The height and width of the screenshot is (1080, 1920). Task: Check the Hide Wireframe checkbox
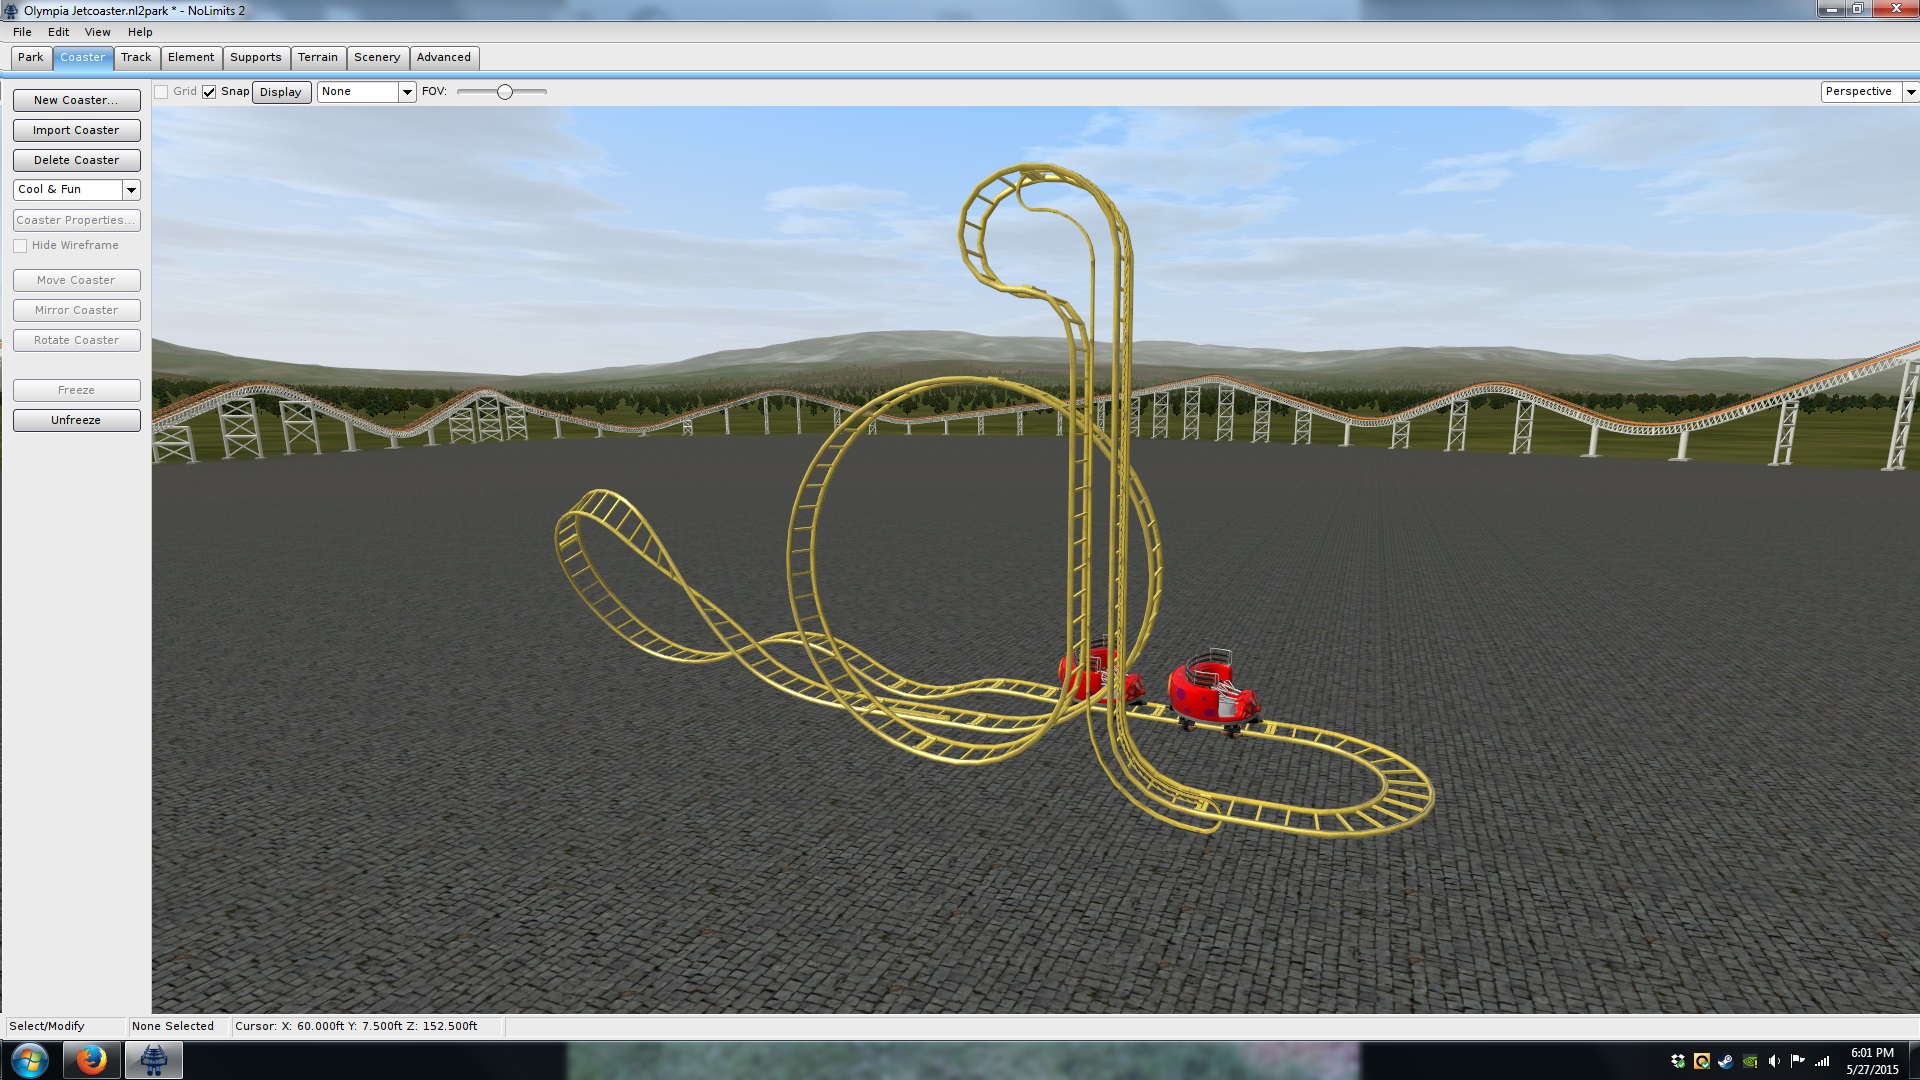pos(20,246)
